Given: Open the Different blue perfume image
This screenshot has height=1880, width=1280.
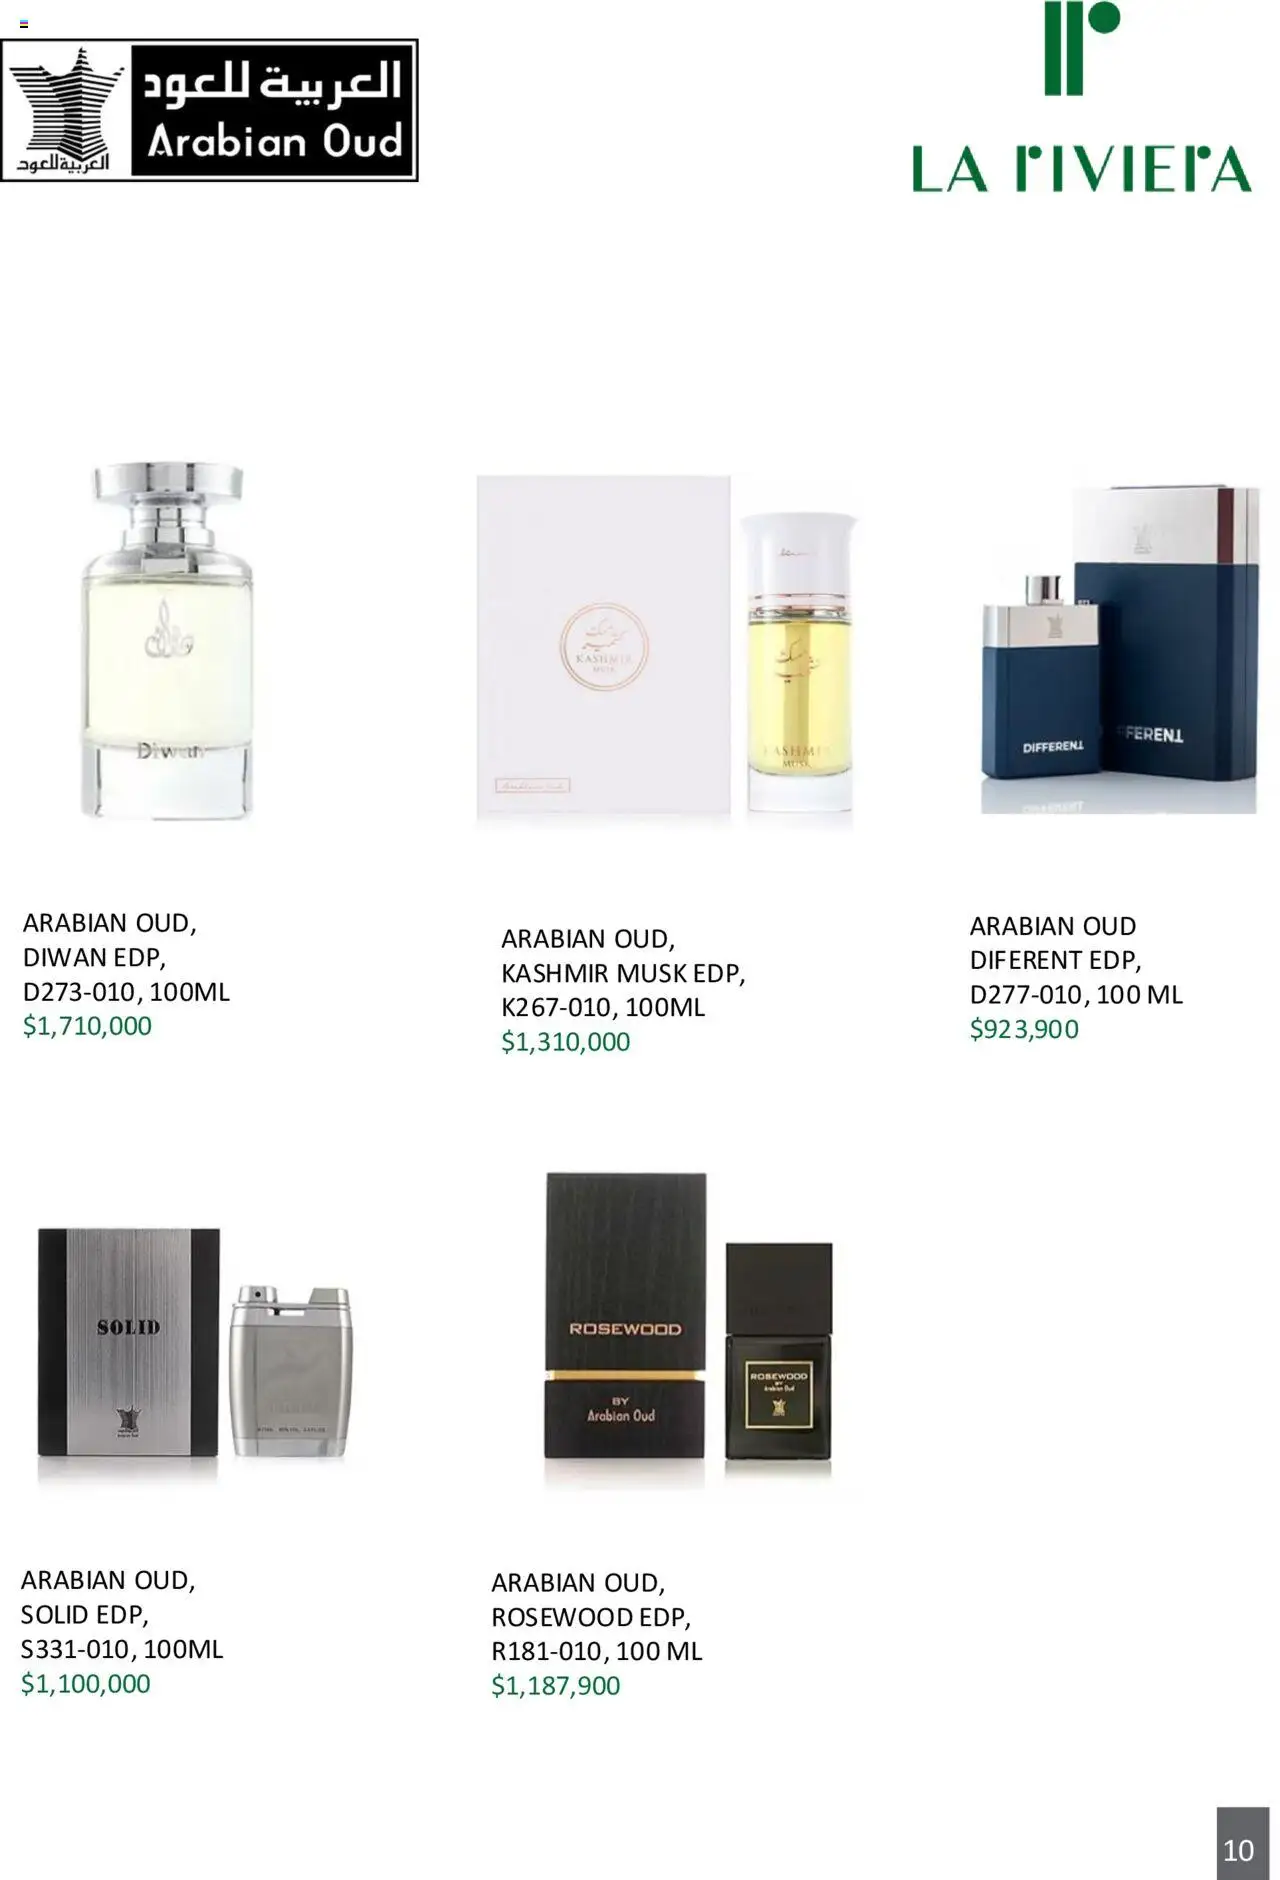Looking at the screenshot, I should pyautogui.click(x=1119, y=649).
